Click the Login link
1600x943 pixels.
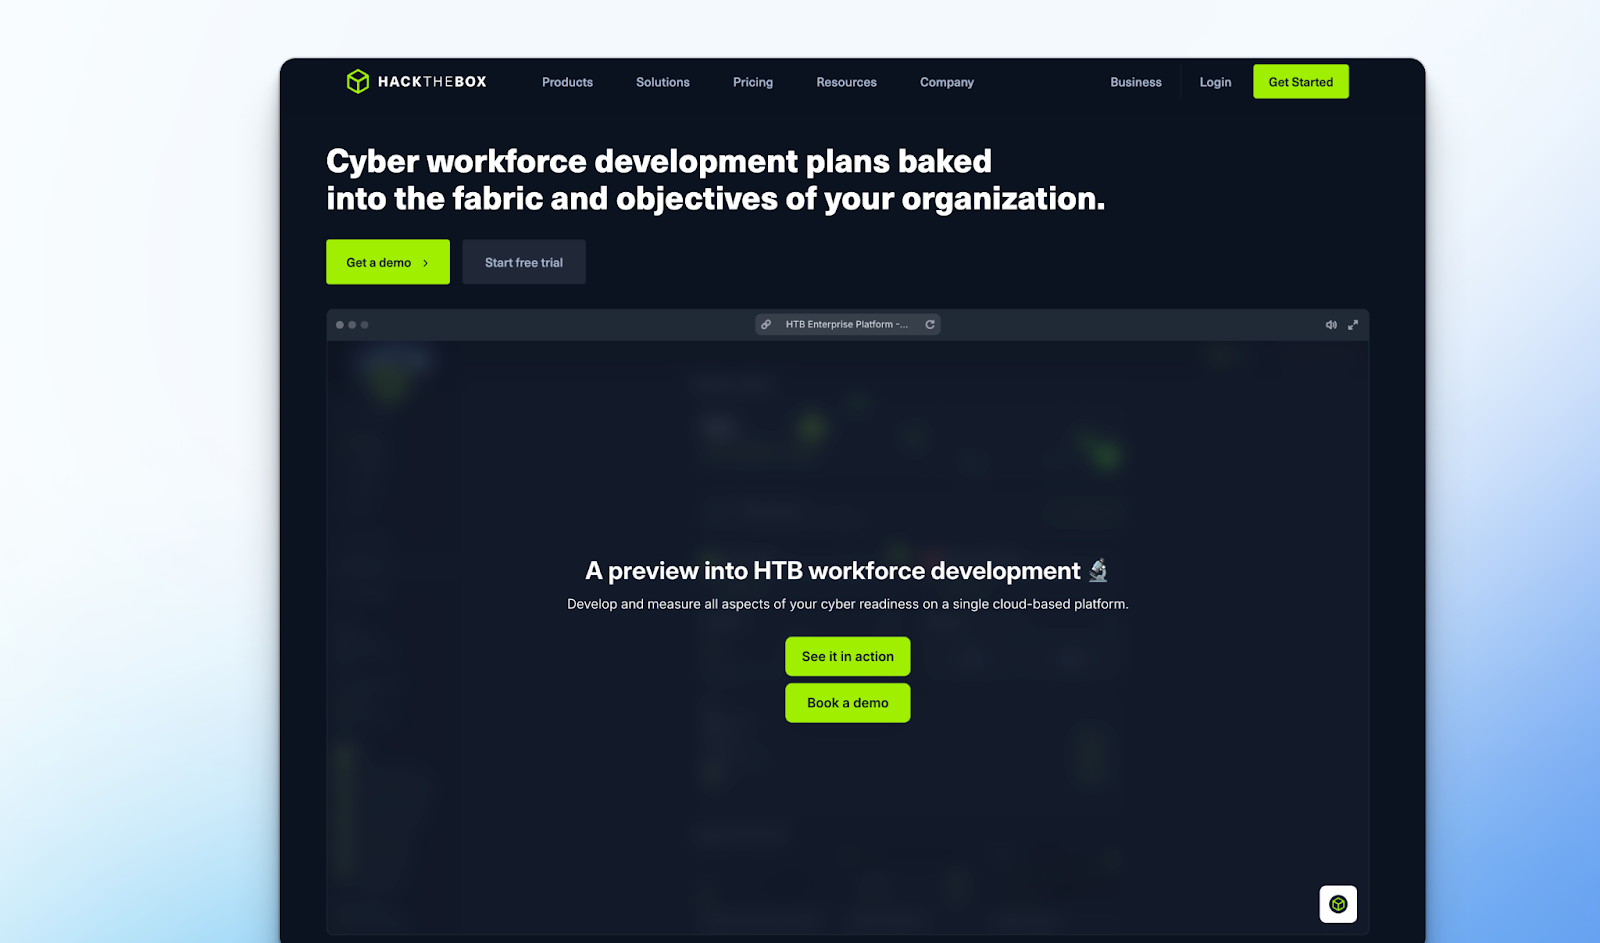coord(1215,82)
